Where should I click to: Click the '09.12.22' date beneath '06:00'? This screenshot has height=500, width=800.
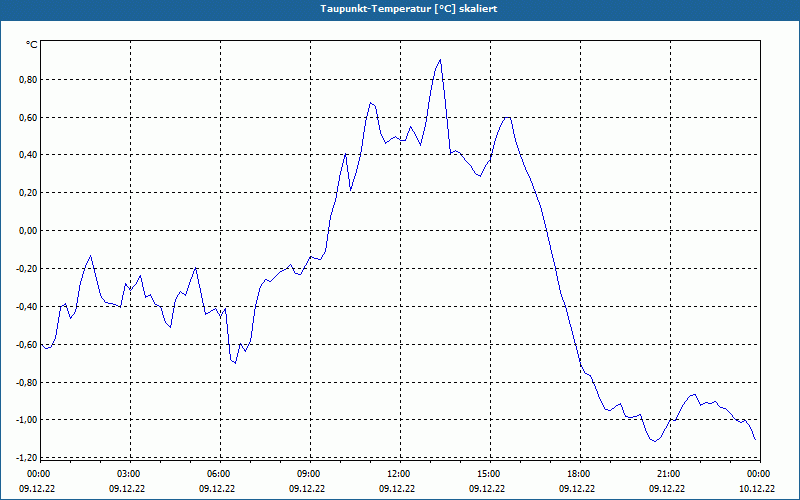[x=217, y=488]
